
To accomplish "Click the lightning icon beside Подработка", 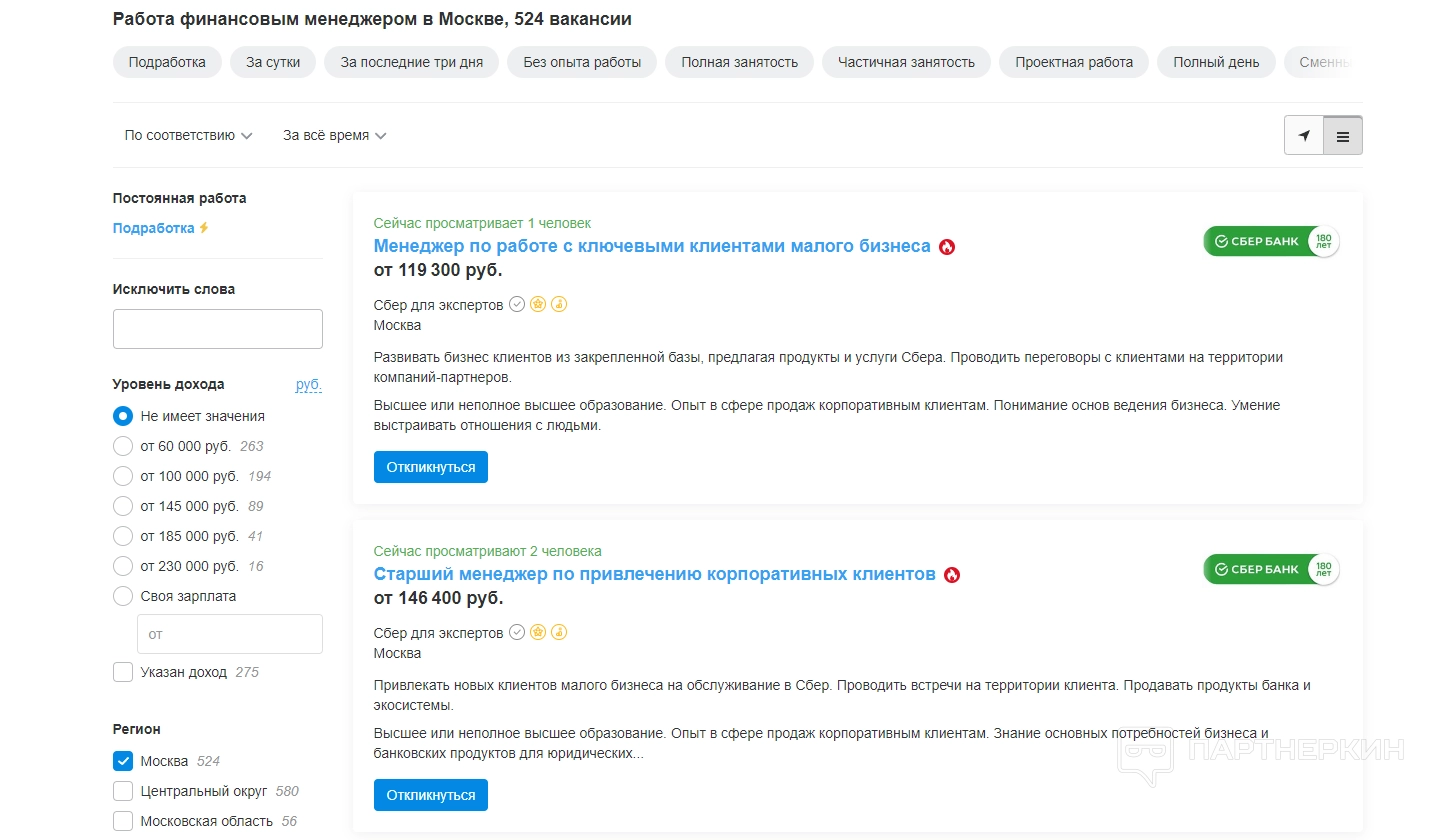I will 204,228.
